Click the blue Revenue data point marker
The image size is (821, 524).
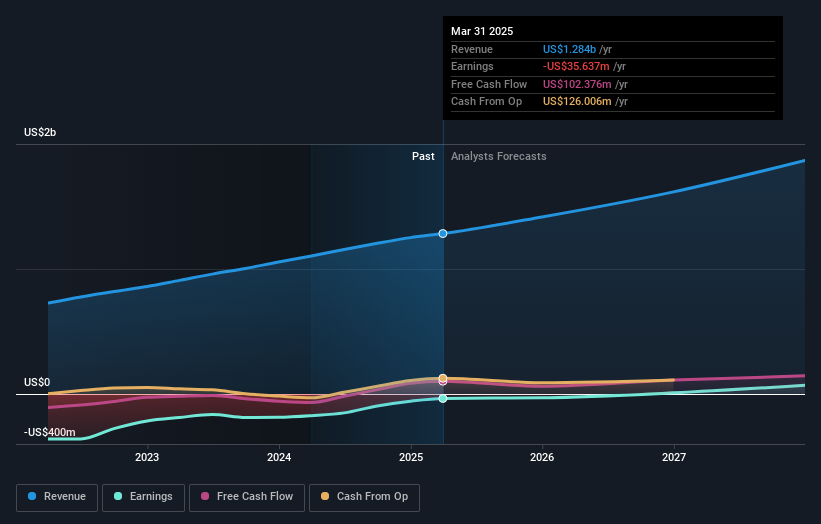(443, 233)
